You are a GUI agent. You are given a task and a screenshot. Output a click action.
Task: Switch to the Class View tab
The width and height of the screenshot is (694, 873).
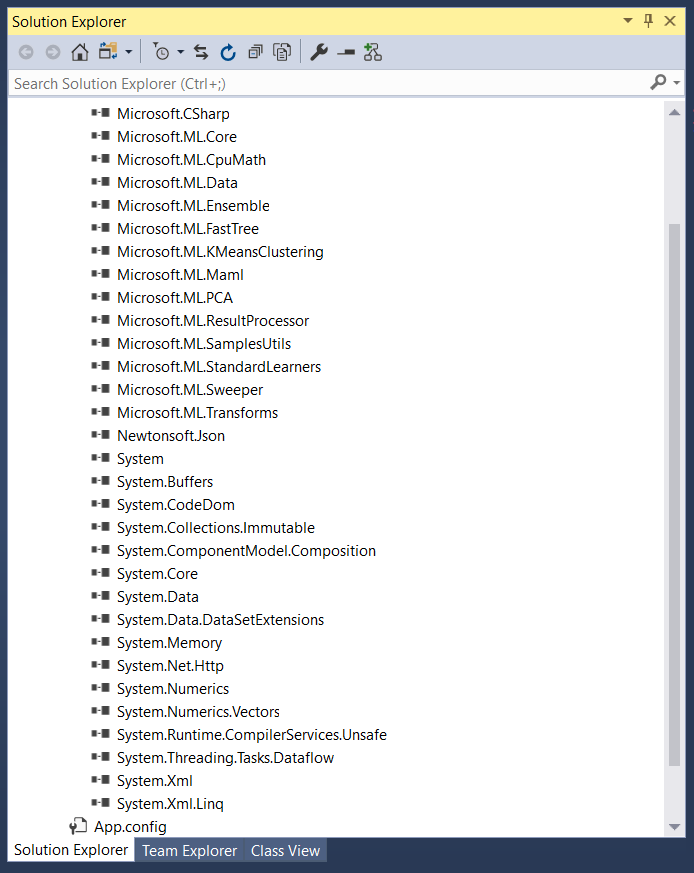[285, 851]
